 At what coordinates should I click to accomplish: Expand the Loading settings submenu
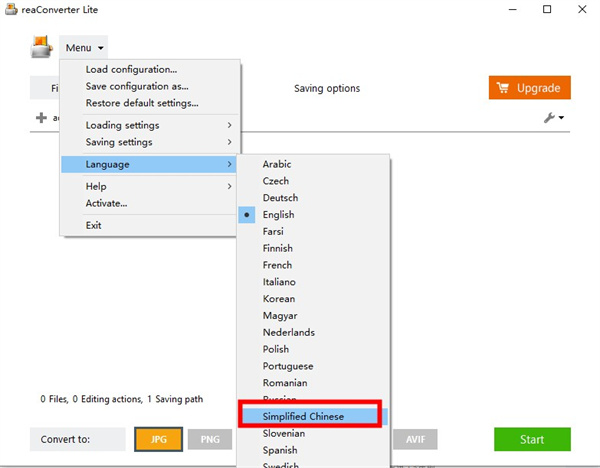click(150, 125)
